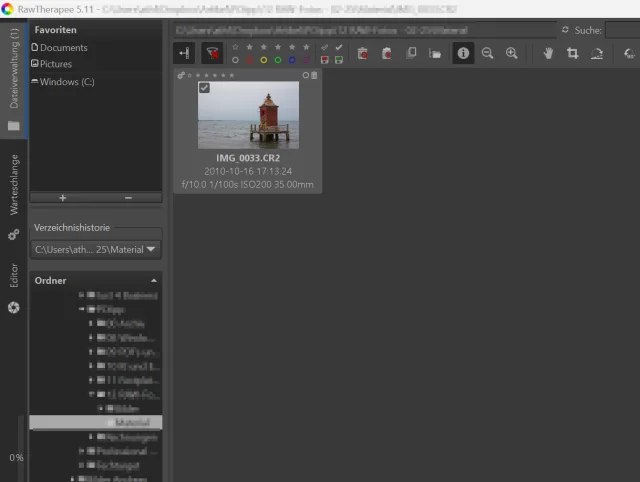Remove favorite with the minus button
This screenshot has height=482, width=640.
(x=129, y=198)
